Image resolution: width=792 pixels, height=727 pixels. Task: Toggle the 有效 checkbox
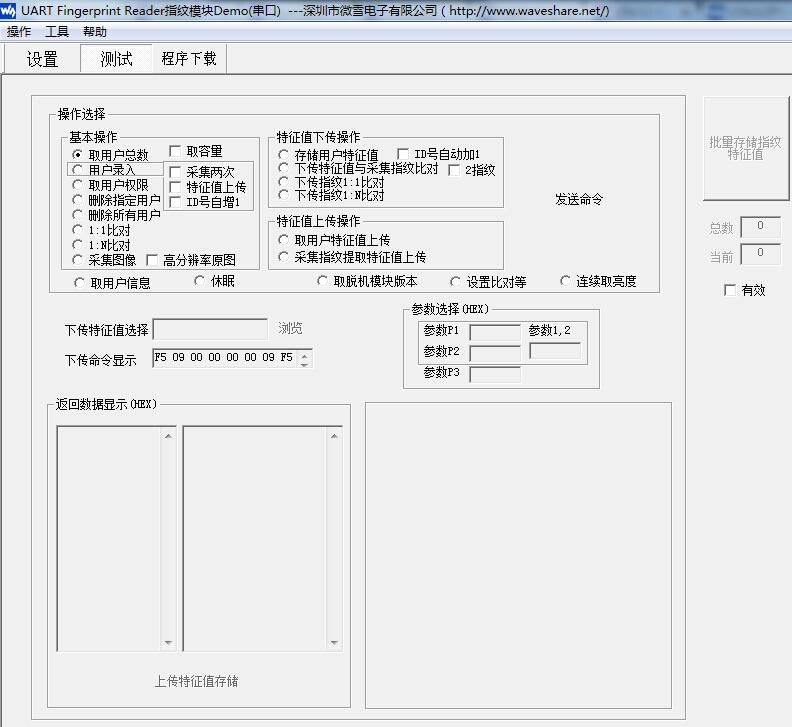point(729,290)
